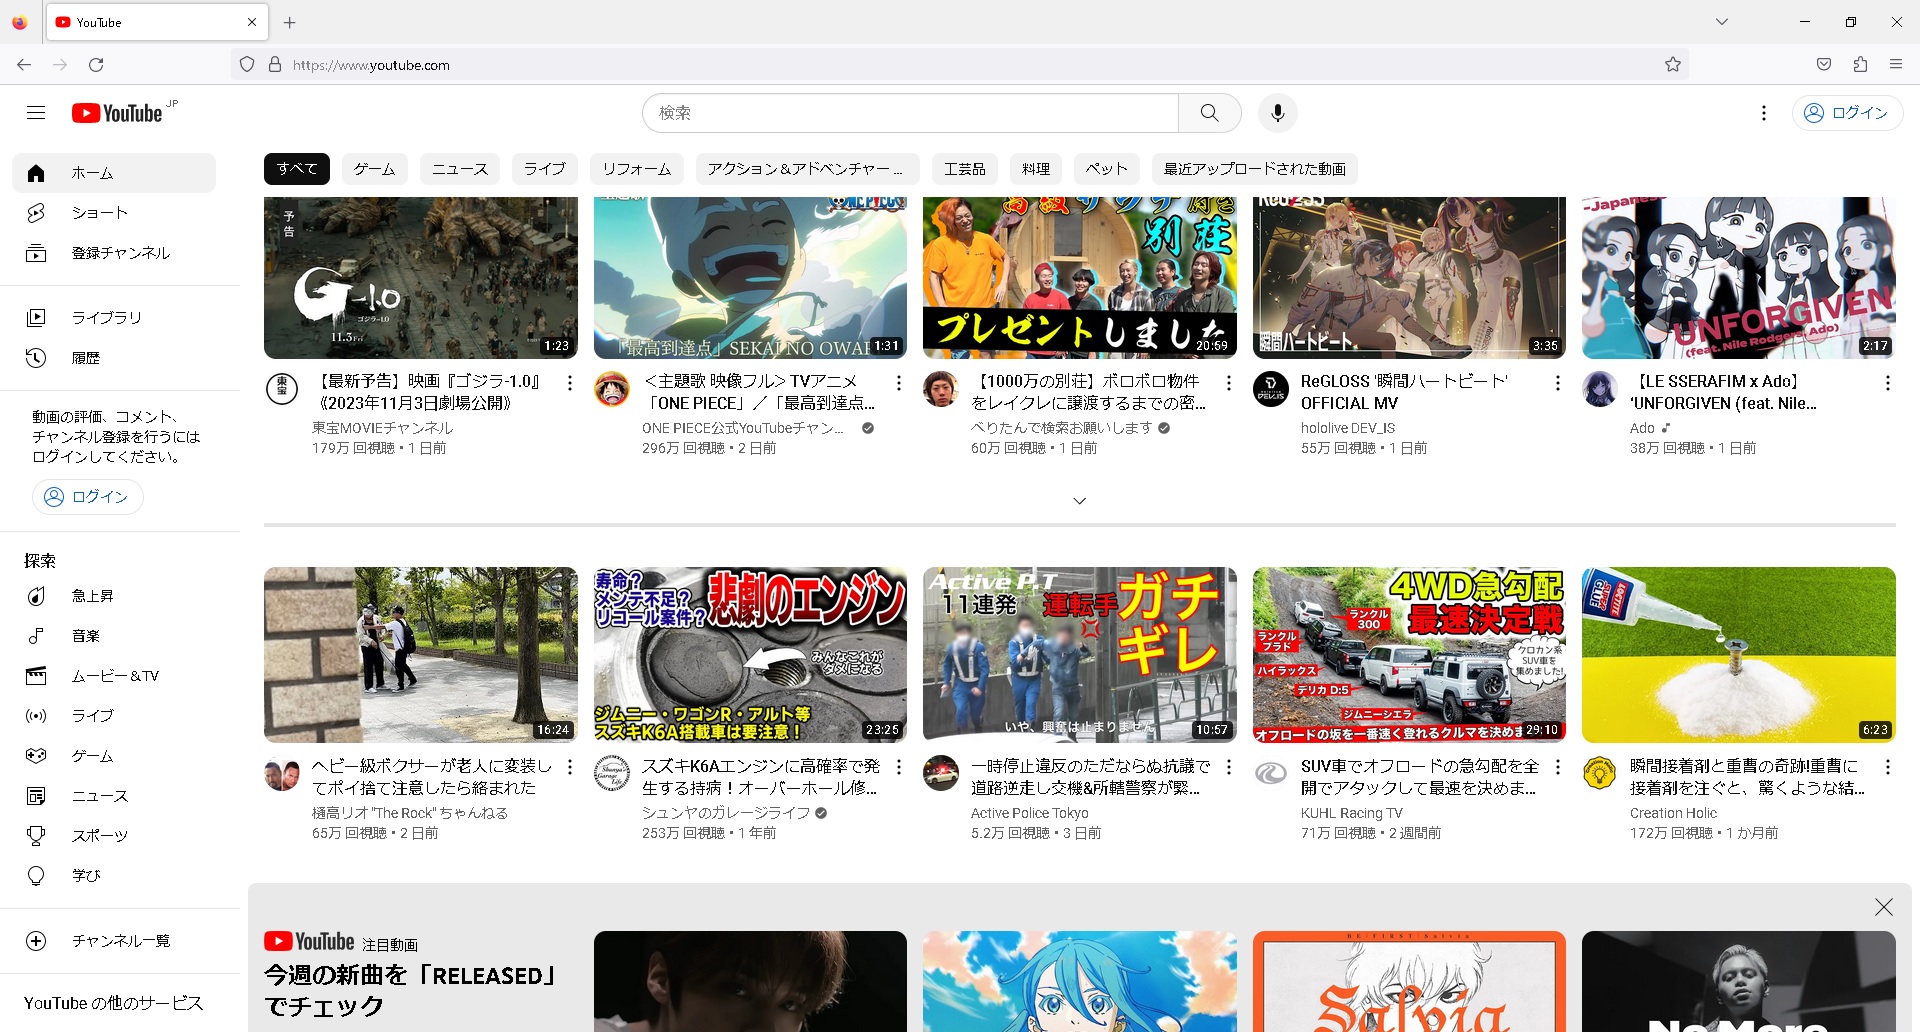Open 学び in explore sidebar

coord(114,875)
